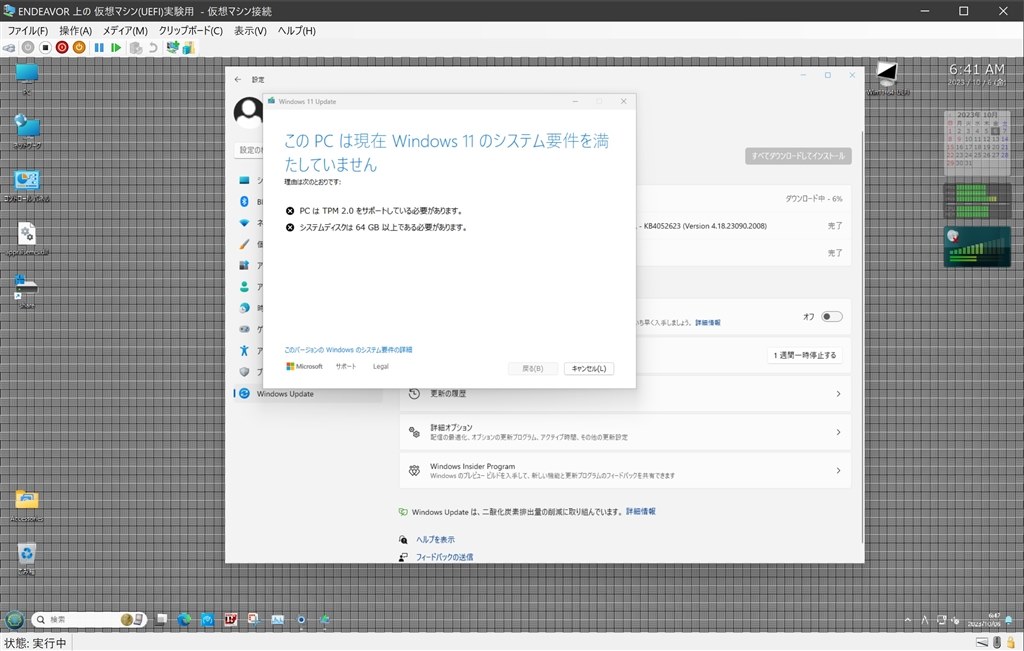Toggle the オフ switch for latest updates
Image resolution: width=1024 pixels, height=651 pixels.
click(832, 317)
